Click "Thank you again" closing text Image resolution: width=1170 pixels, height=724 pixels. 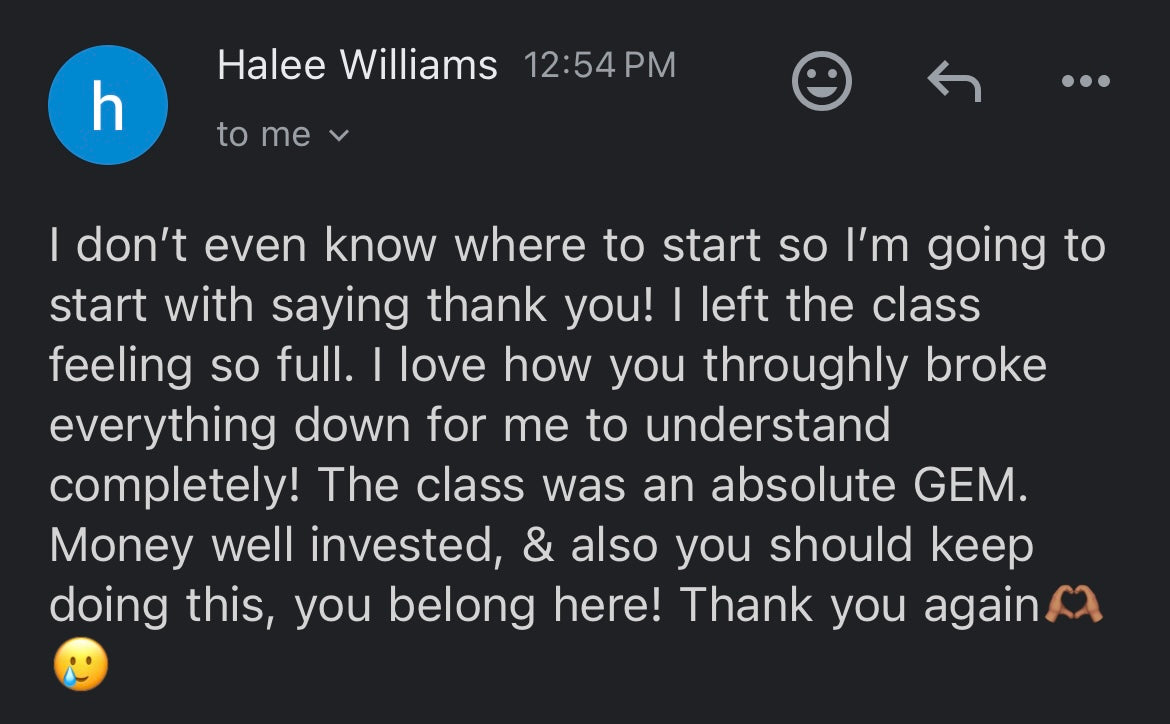[860, 606]
